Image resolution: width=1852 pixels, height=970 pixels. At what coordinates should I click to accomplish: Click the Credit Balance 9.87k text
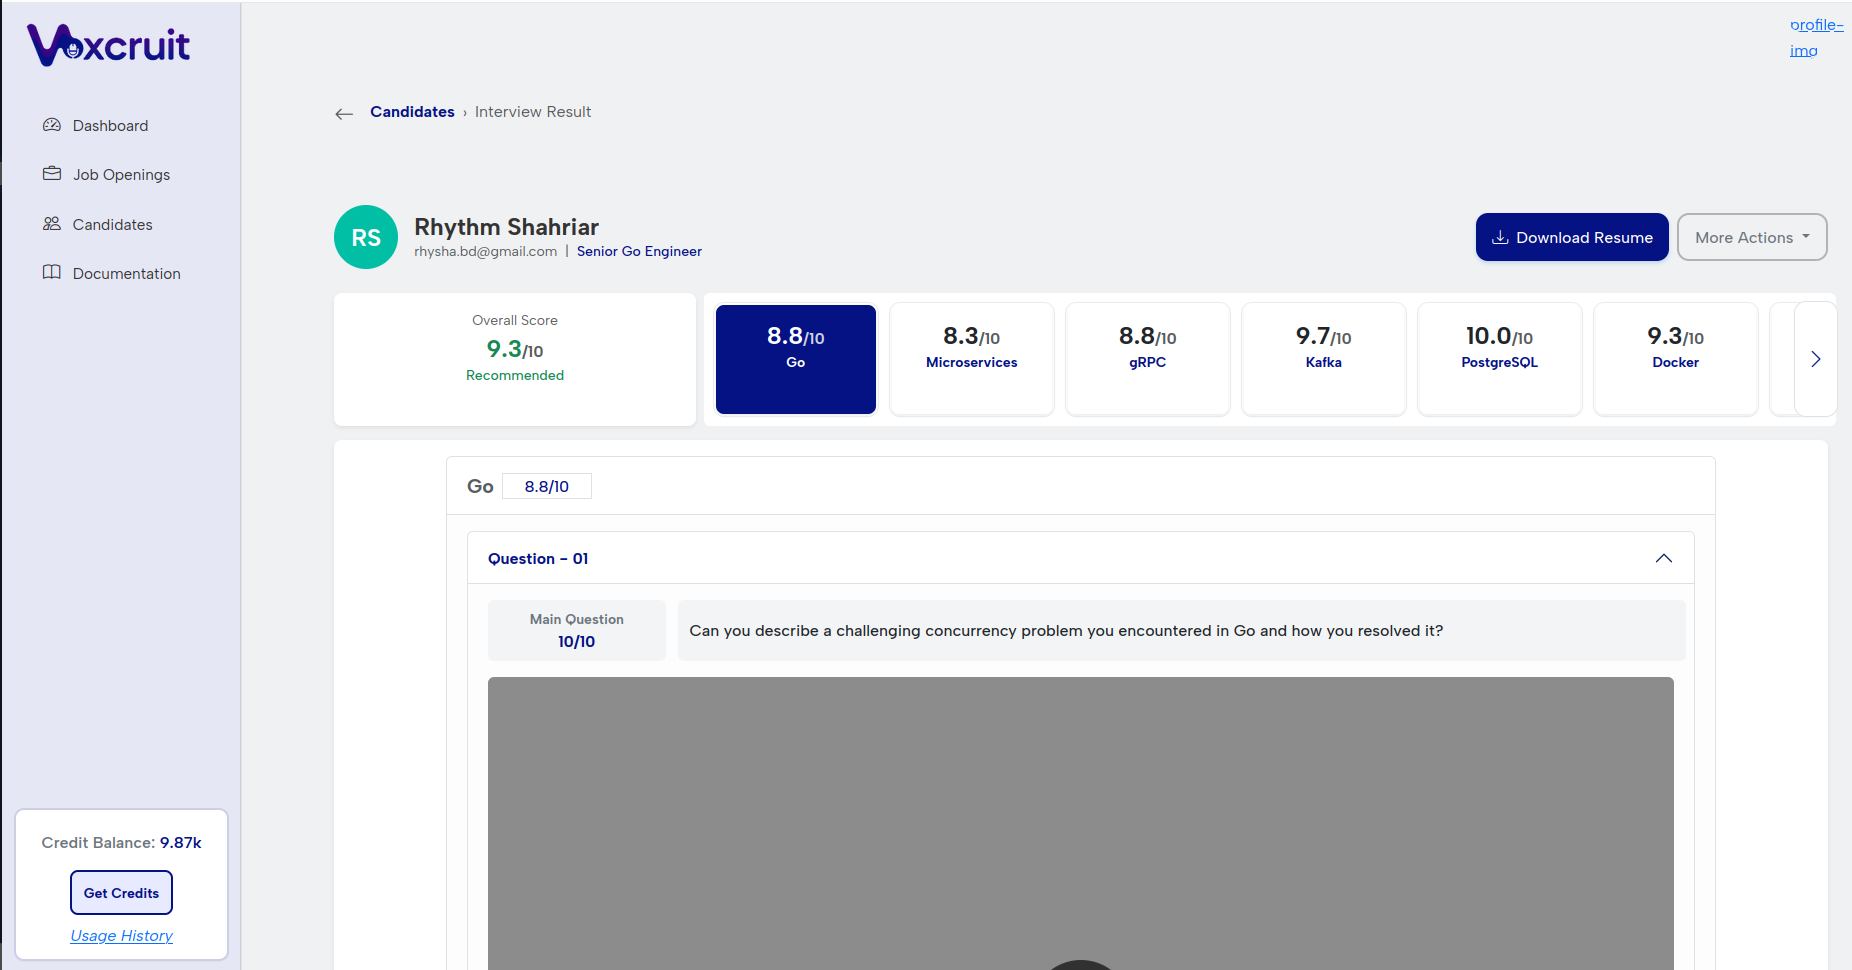coord(122,843)
